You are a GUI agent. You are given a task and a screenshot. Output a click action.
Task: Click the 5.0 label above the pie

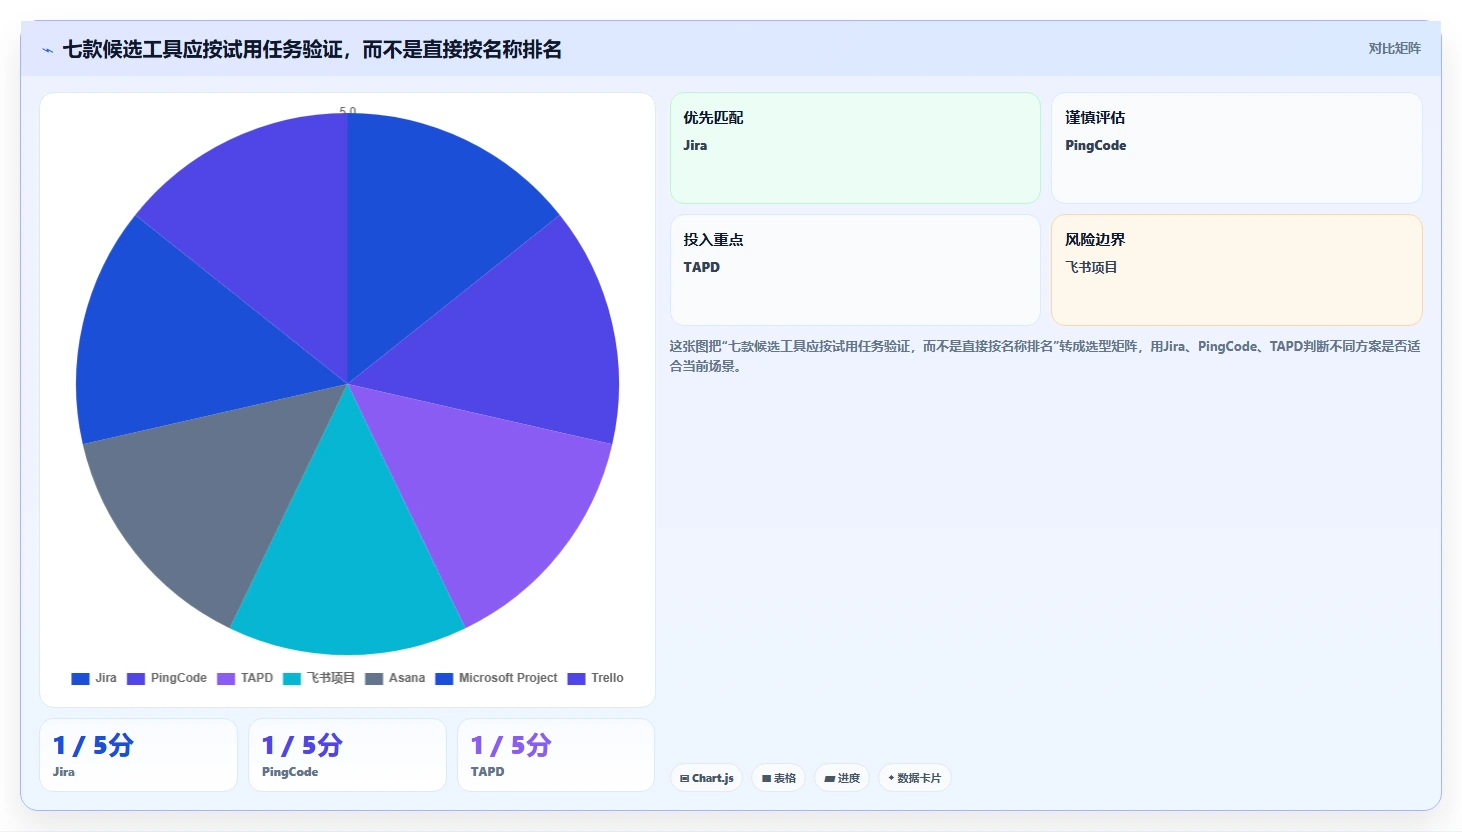pos(347,111)
